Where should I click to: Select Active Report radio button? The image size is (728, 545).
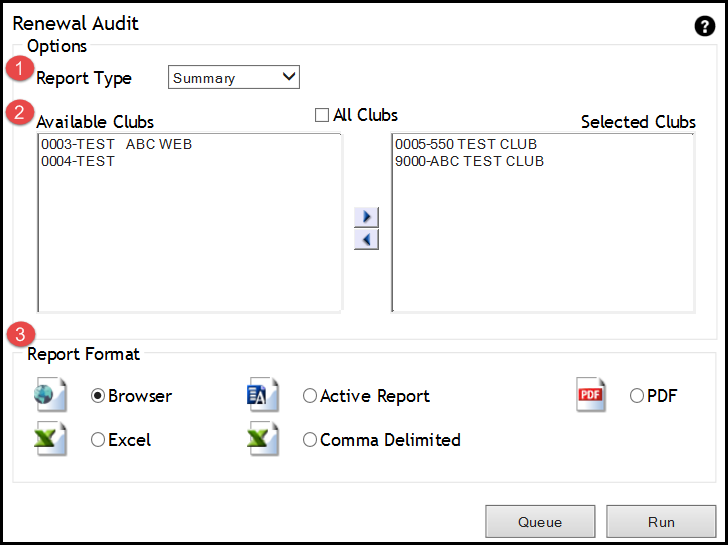point(310,396)
